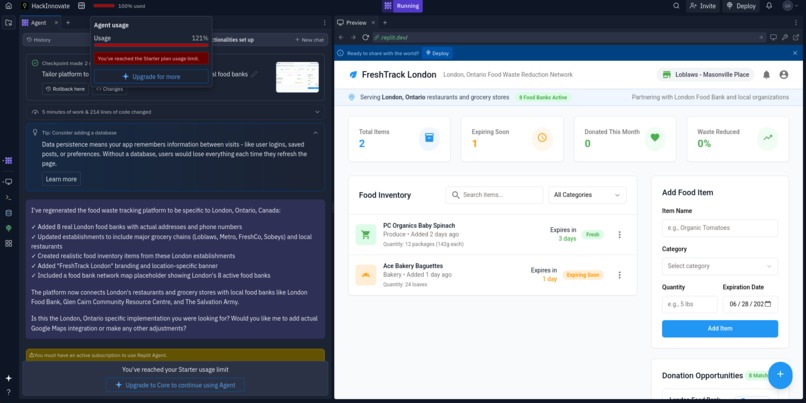806x403 pixels.
Task: Click Upgrade to Core to continue using Agent
Action: click(x=175, y=385)
